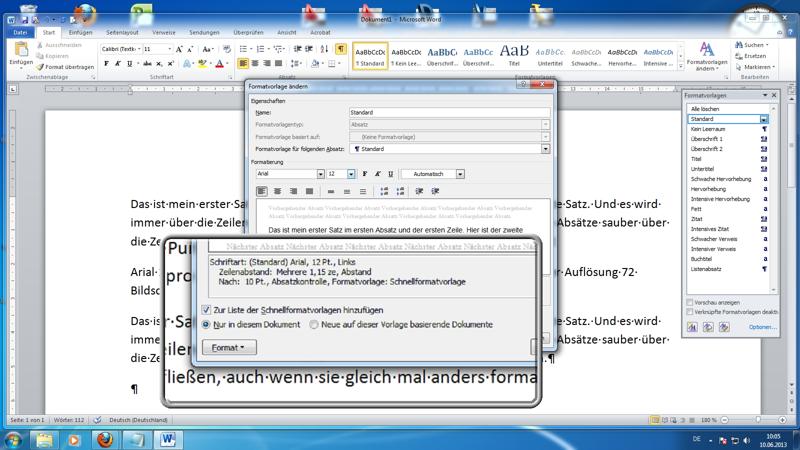Apply strikethrough from the ribbon
This screenshot has height=450, width=800.
tap(147, 64)
